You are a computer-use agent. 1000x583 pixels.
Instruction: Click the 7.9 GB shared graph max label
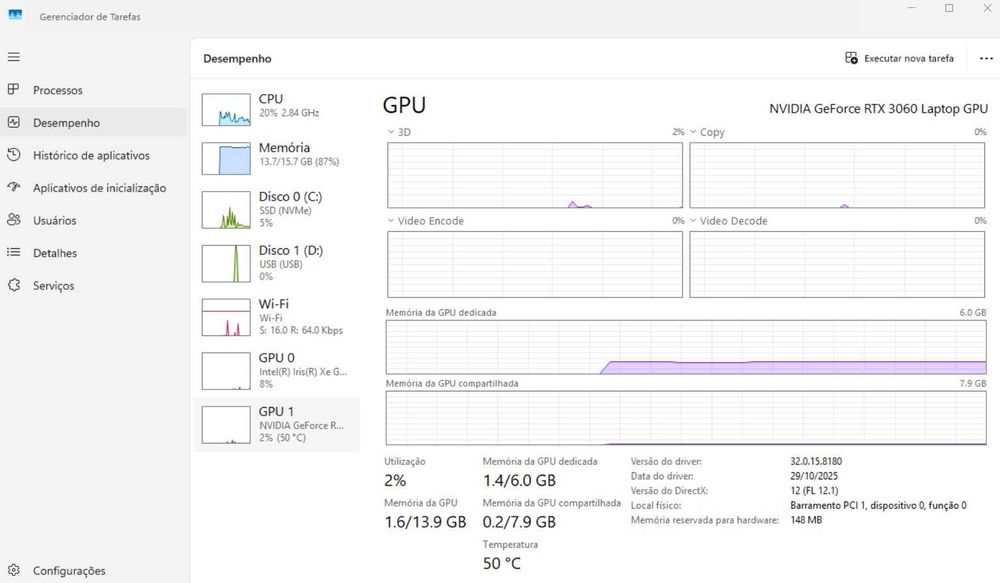click(x=973, y=383)
